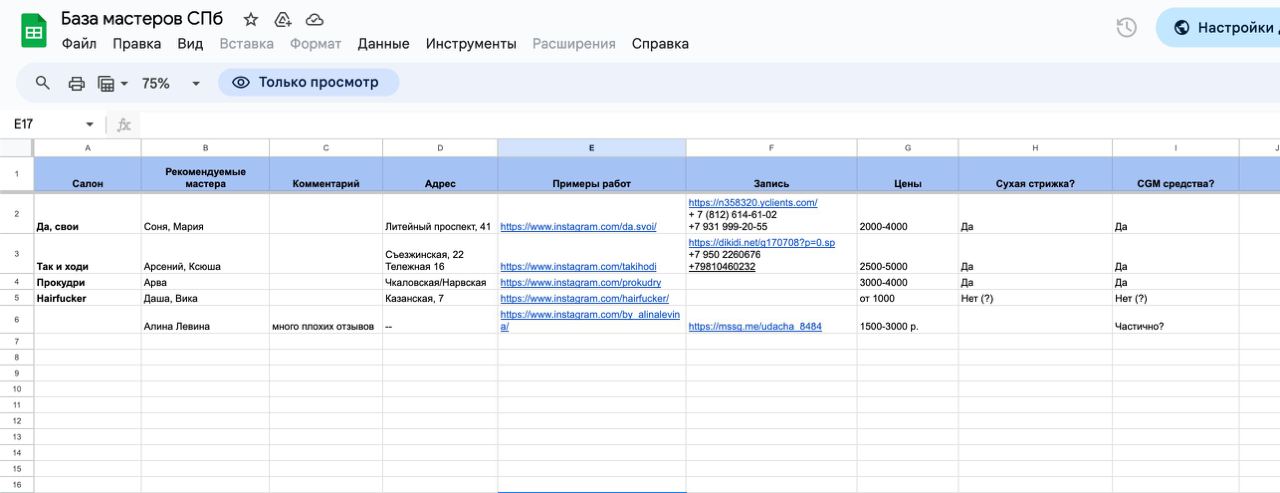
Task: Click header cell CGM средства?
Action: pyautogui.click(x=1175, y=174)
